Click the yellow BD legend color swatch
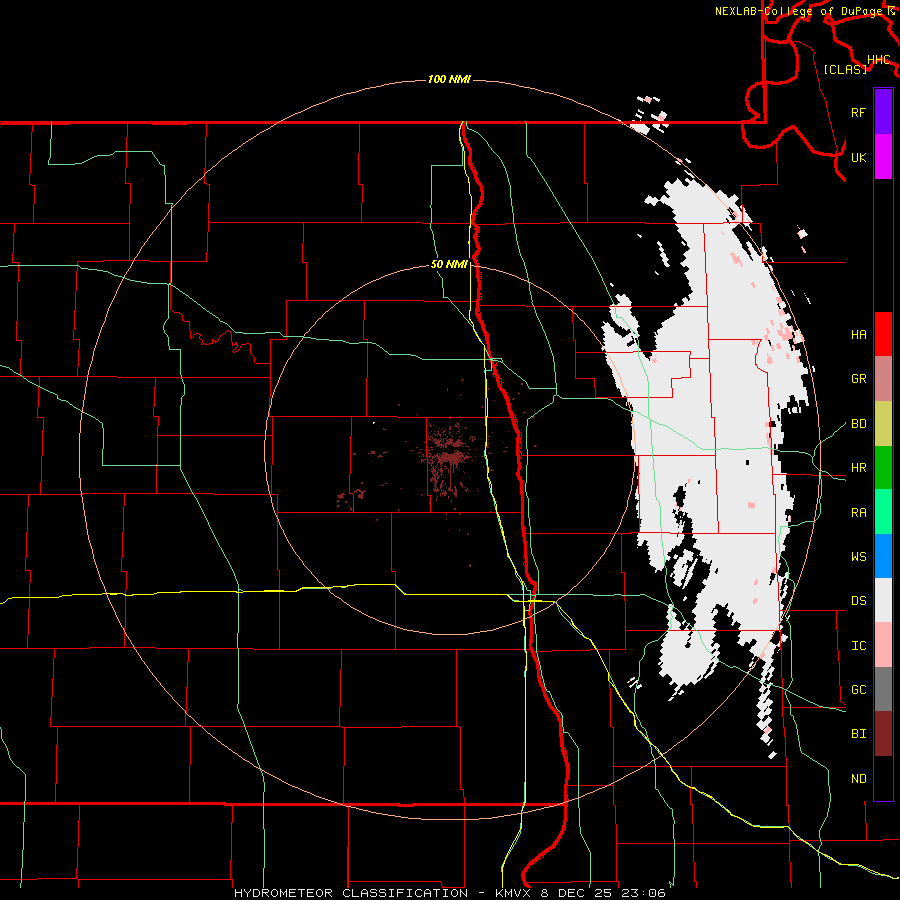Image resolution: width=900 pixels, height=900 pixels. pos(883,423)
